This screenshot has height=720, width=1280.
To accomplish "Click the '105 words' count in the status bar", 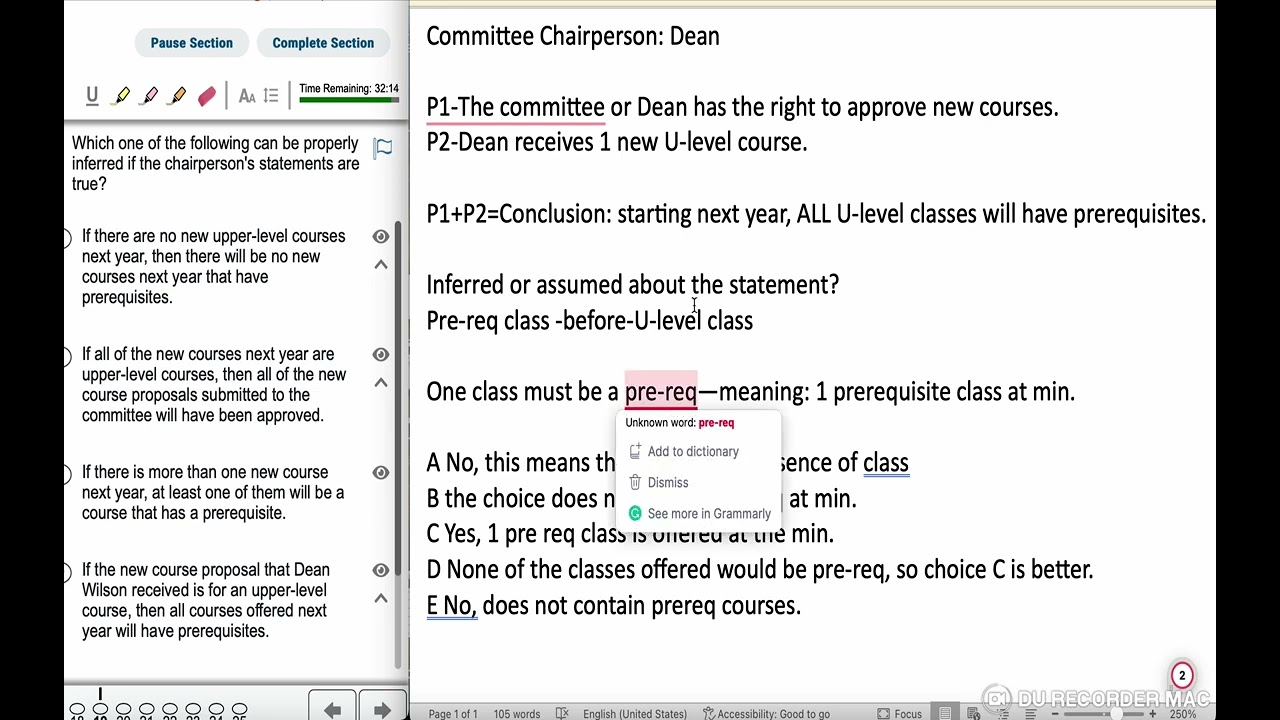I will click(516, 714).
